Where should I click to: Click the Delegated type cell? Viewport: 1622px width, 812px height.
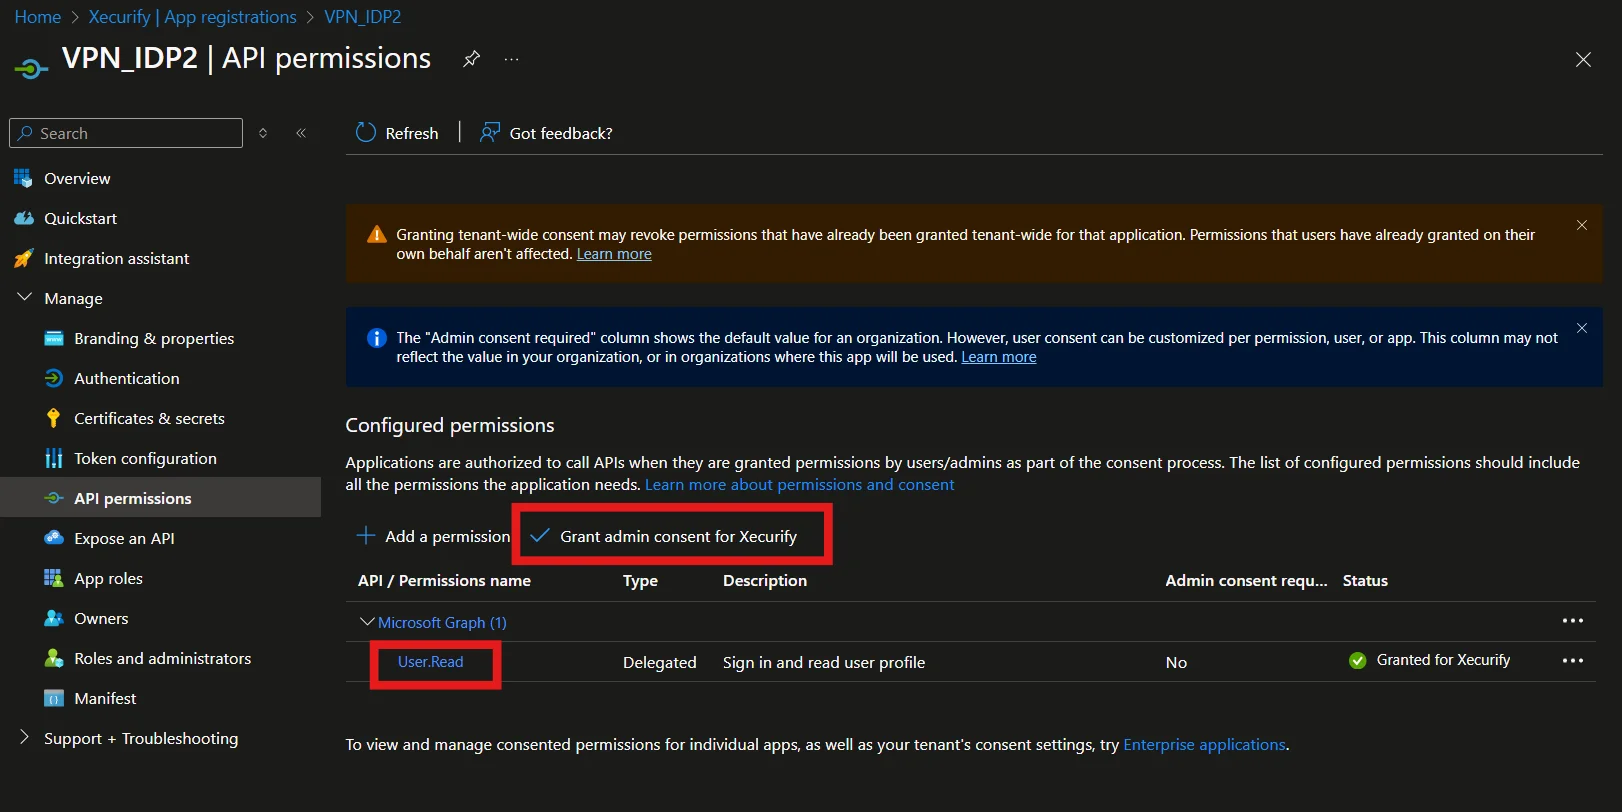pyautogui.click(x=660, y=662)
